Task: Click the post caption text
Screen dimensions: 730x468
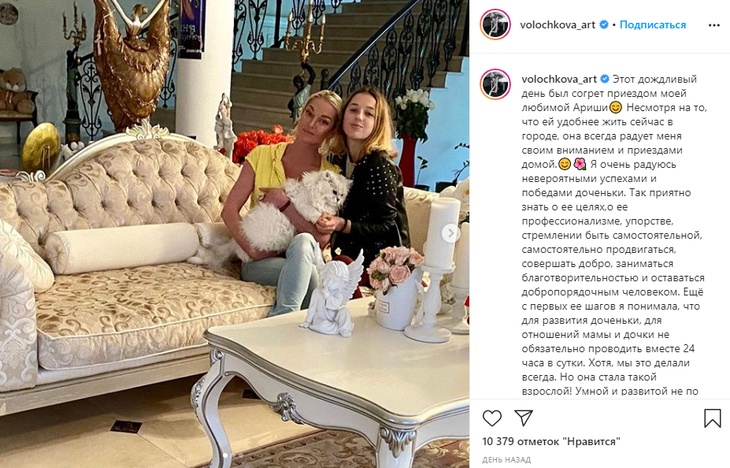Action: pyautogui.click(x=614, y=235)
